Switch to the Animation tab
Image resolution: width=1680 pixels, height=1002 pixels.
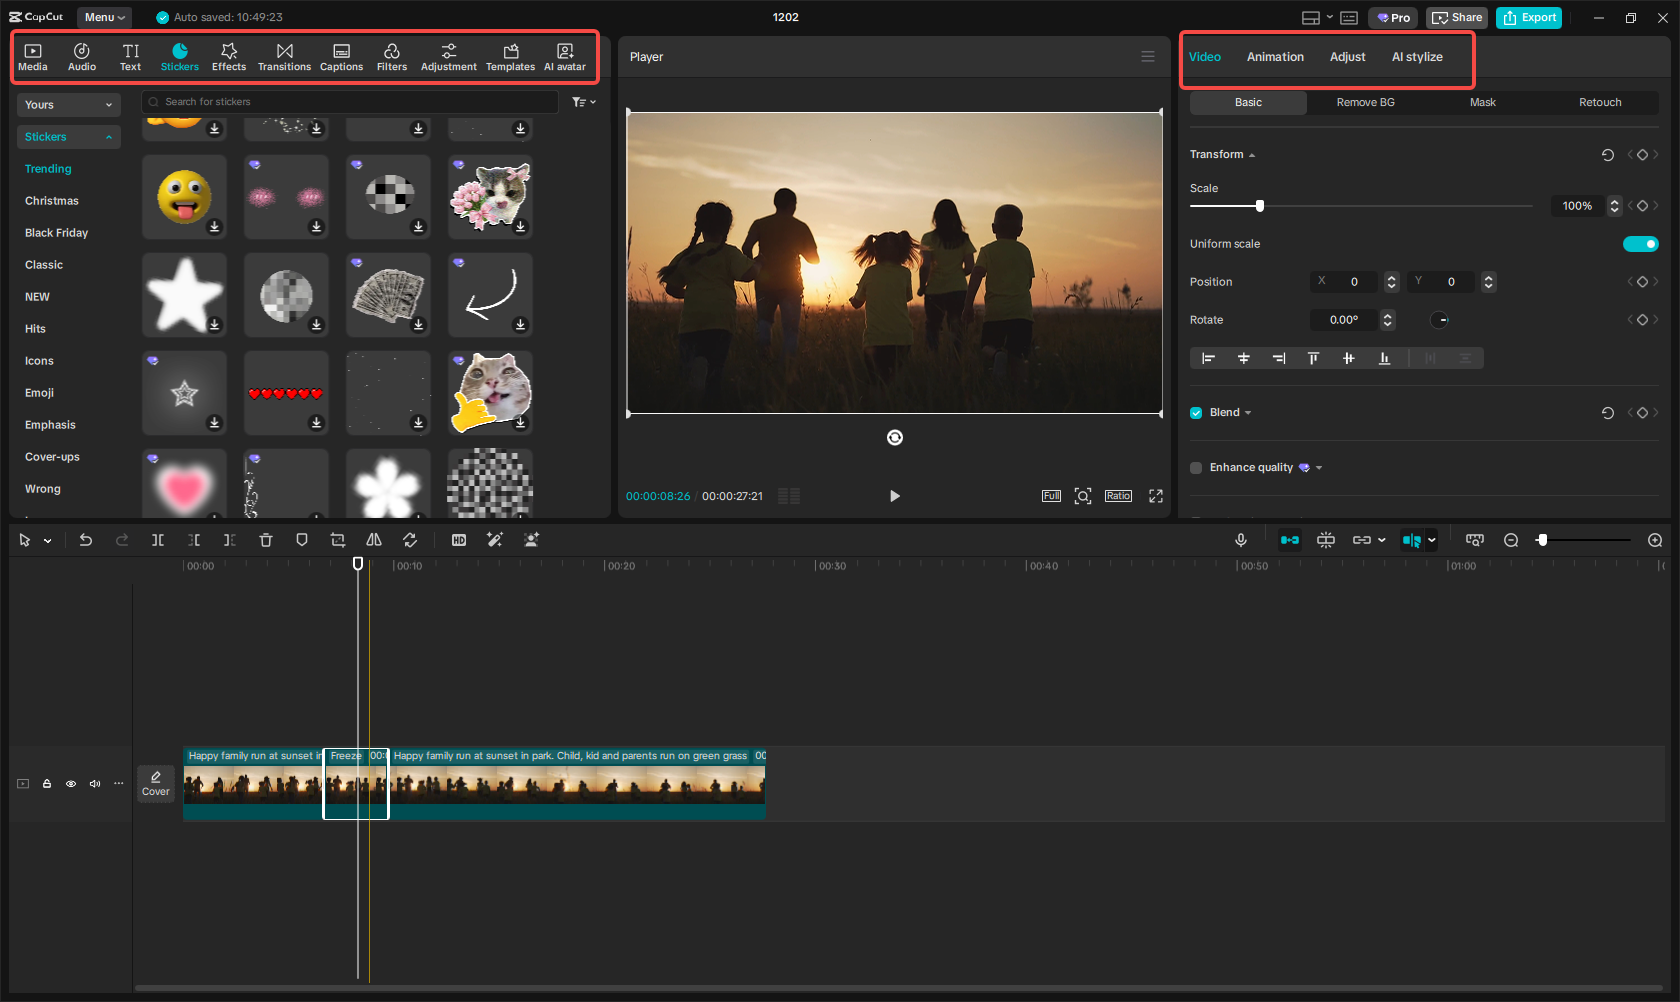tap(1274, 57)
